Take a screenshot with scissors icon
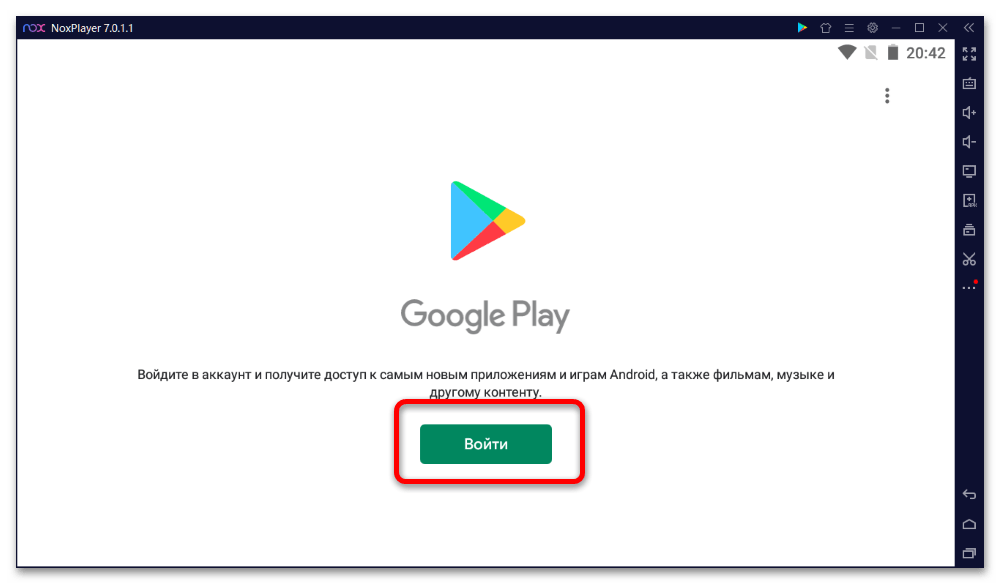This screenshot has height=584, width=1000. pos(969,259)
